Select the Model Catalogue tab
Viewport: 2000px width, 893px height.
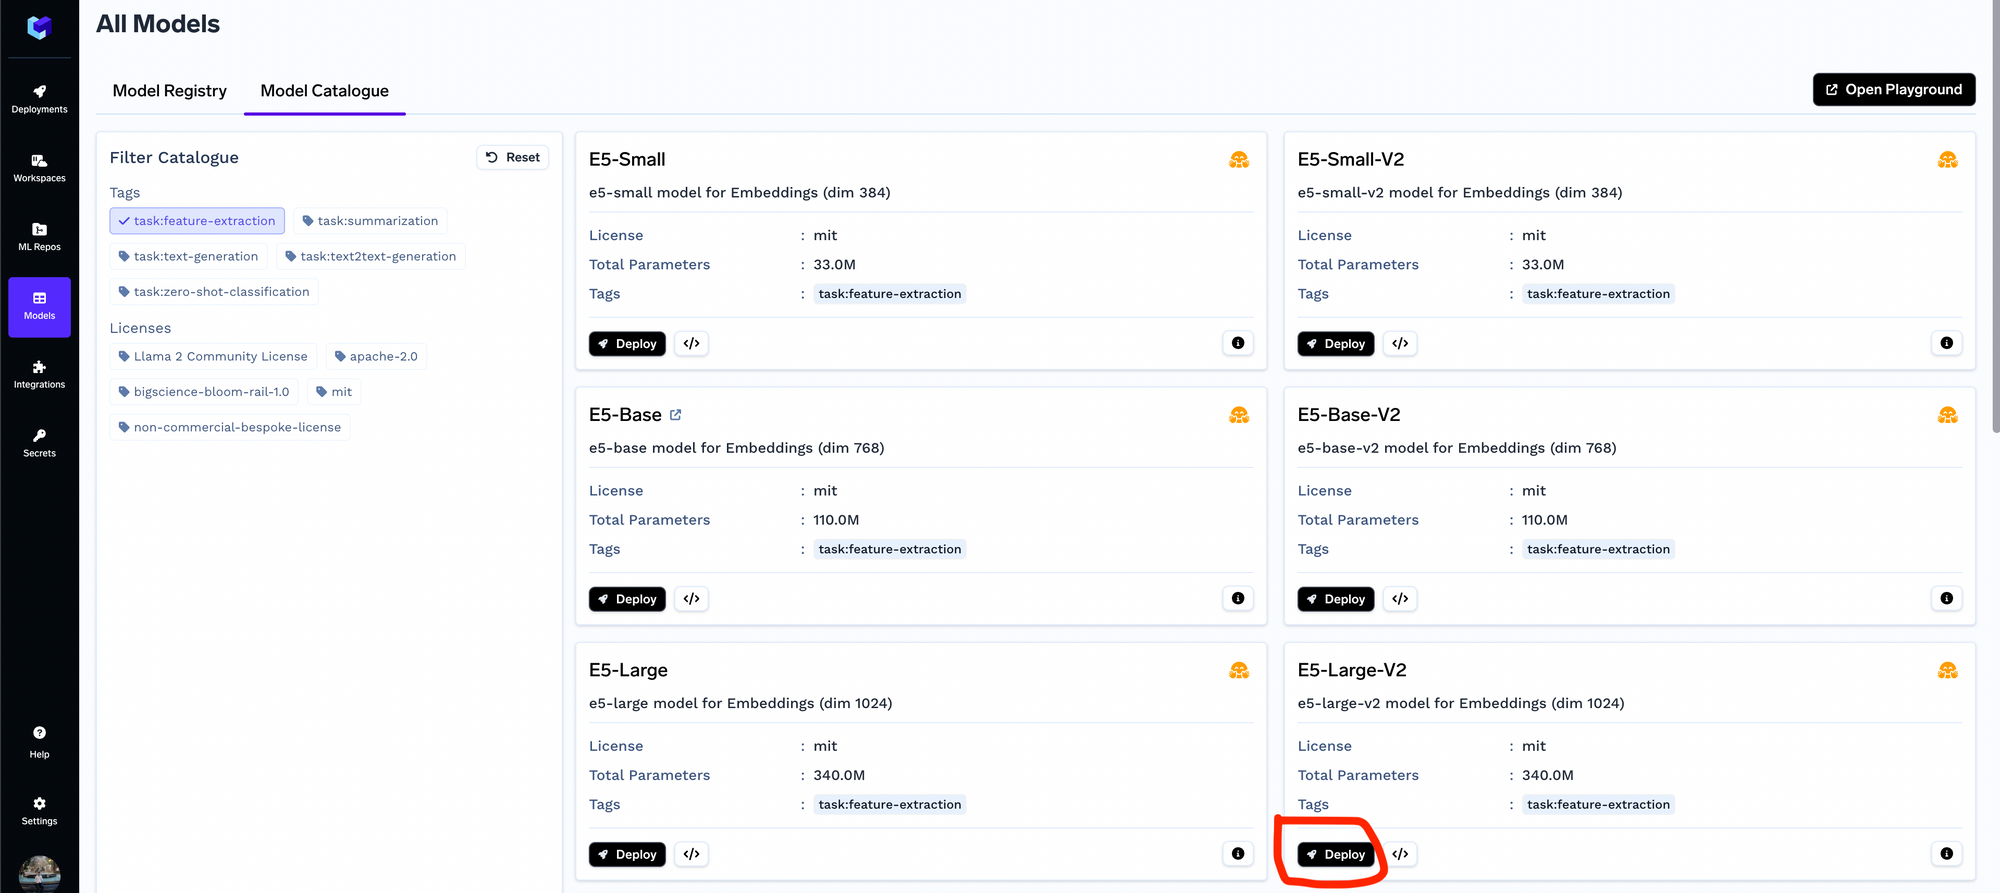(325, 91)
